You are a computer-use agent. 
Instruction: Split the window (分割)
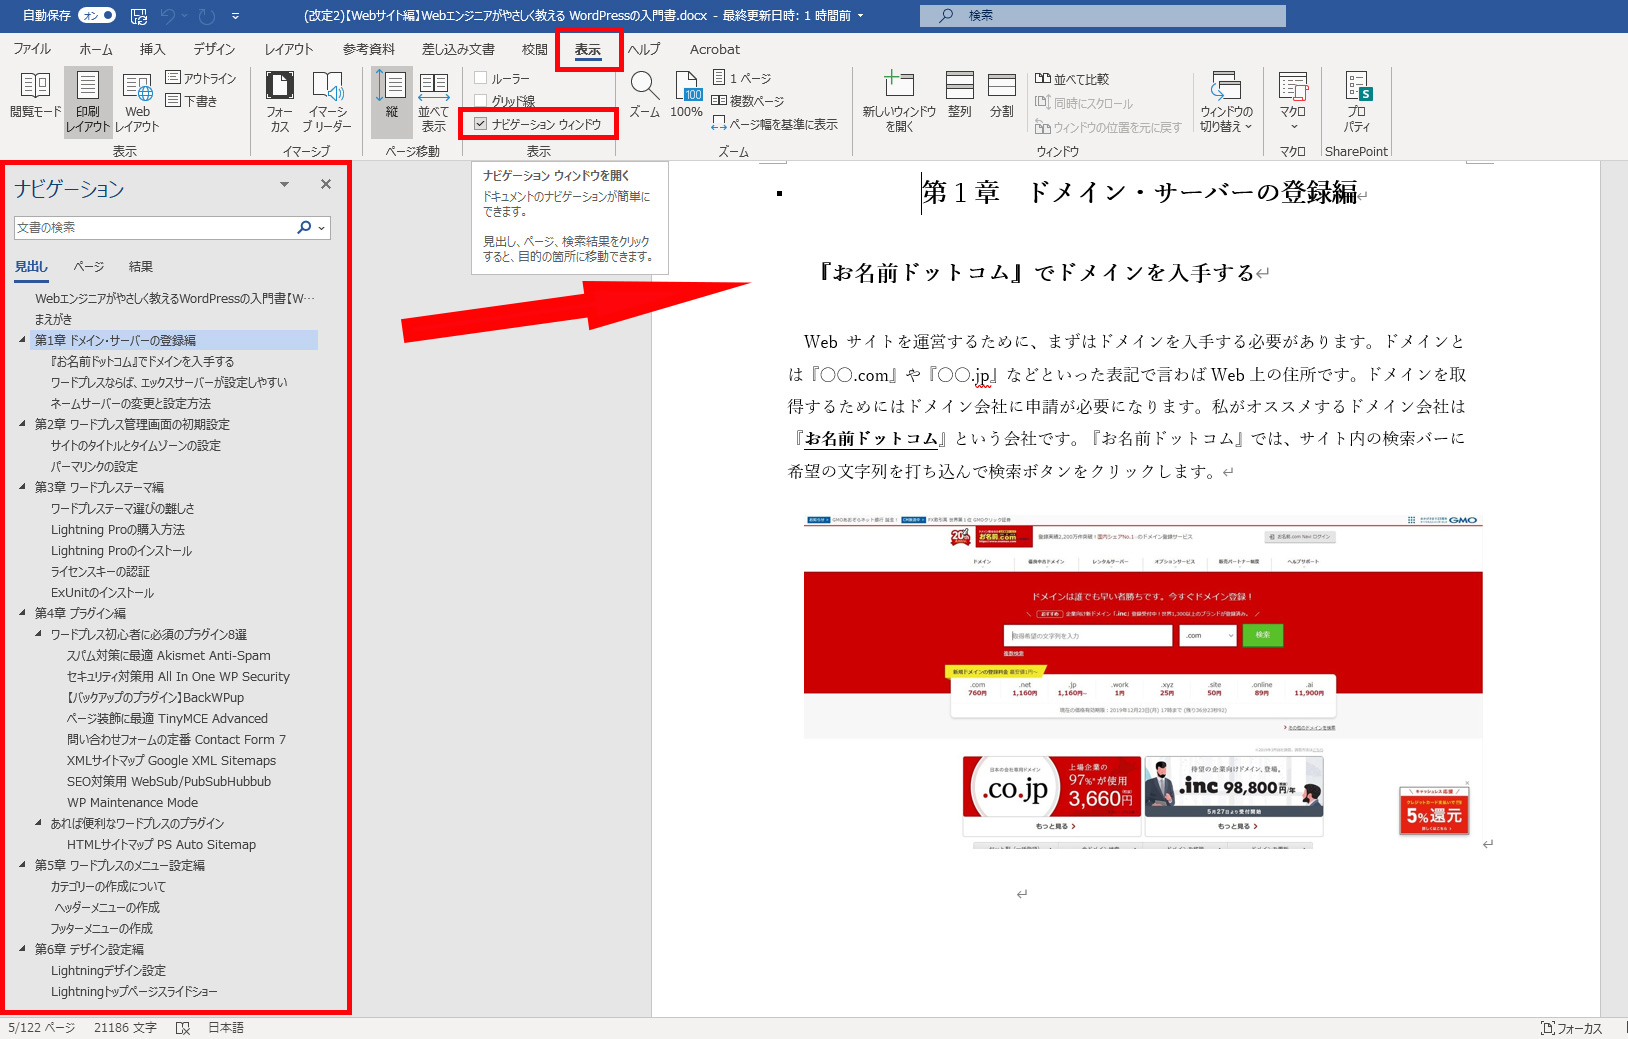(1001, 96)
